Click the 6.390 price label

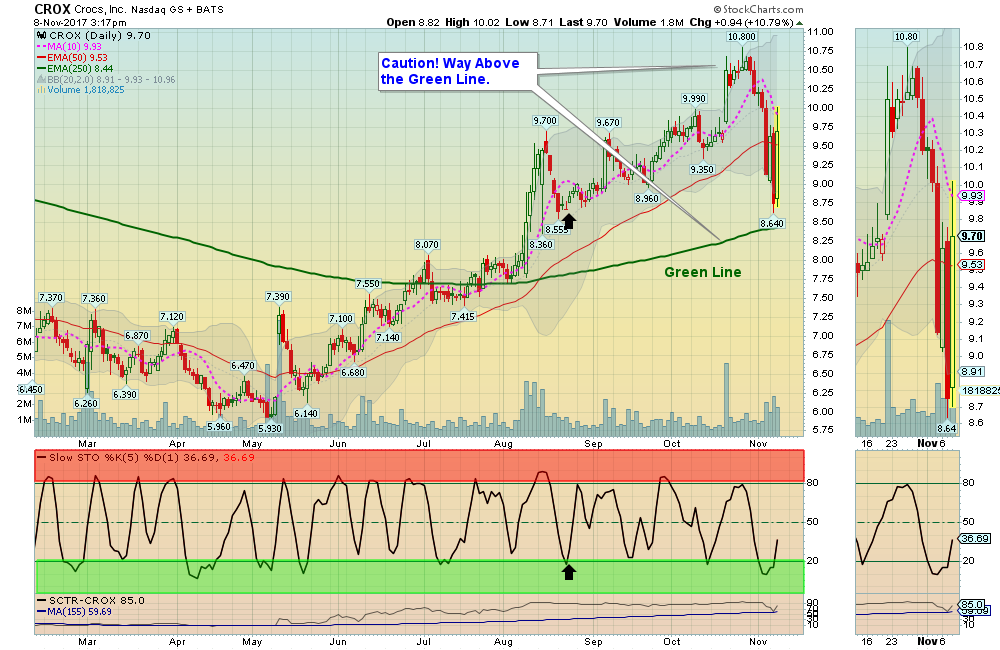pyautogui.click(x=125, y=395)
